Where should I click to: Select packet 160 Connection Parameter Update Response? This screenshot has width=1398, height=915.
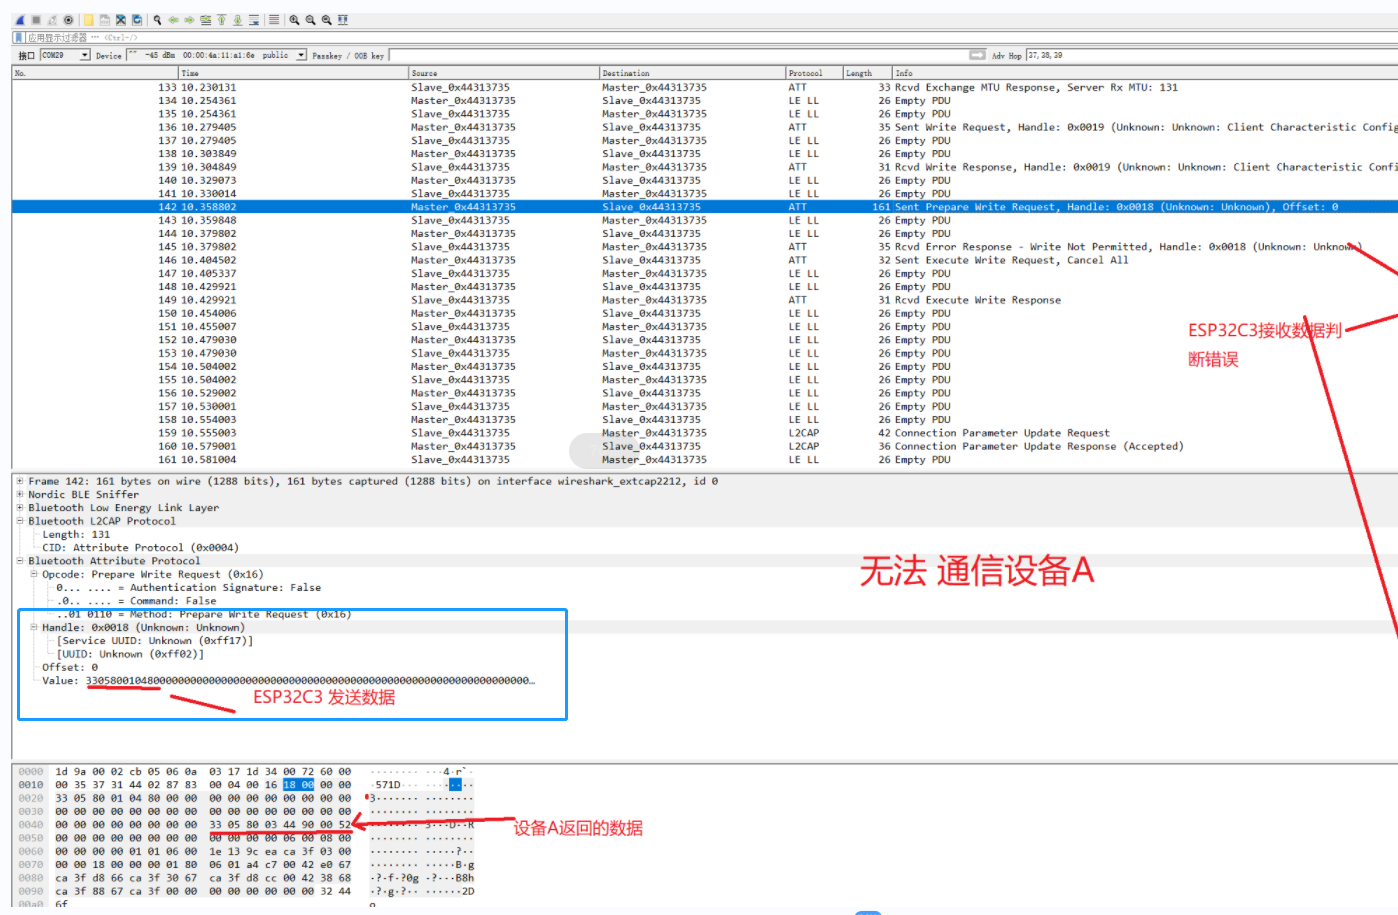click(705, 446)
